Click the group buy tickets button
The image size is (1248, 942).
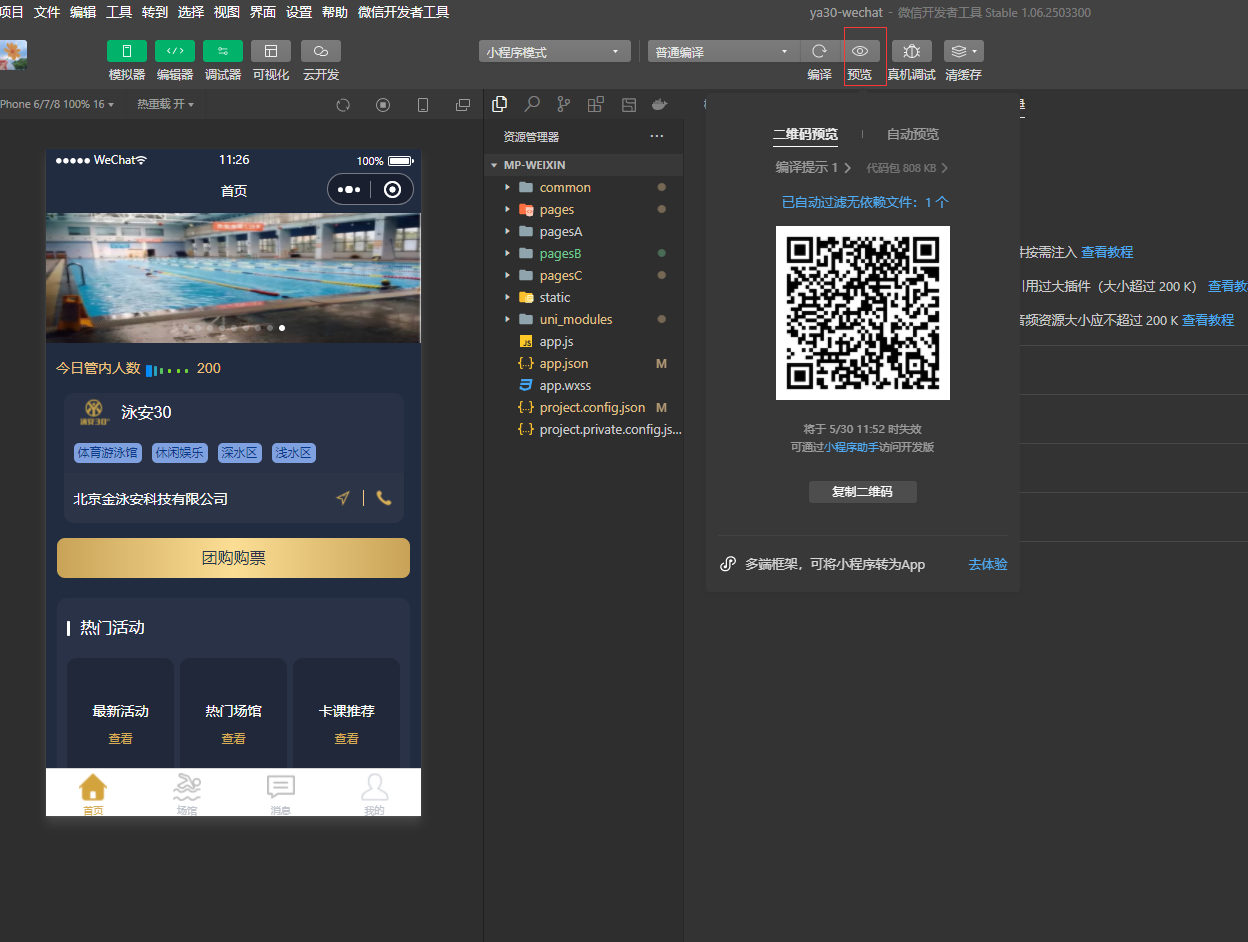pyautogui.click(x=233, y=558)
